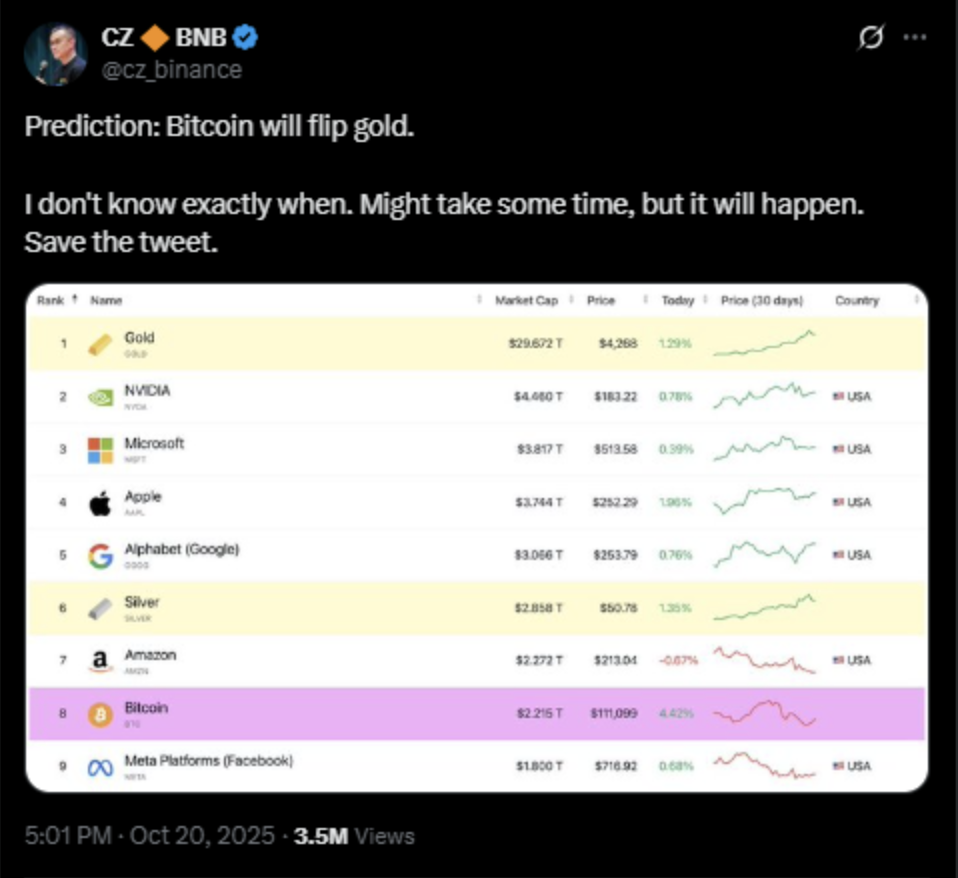The height and width of the screenshot is (878, 958).
Task: Sort by Market Cap column header
Action: point(528,300)
